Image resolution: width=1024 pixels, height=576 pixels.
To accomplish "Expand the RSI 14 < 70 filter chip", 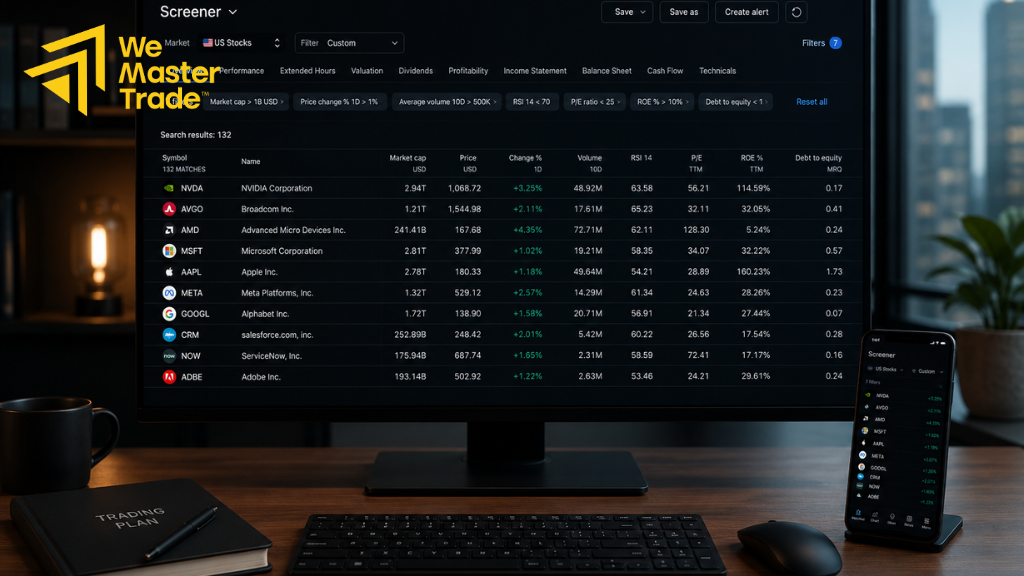I will (532, 102).
